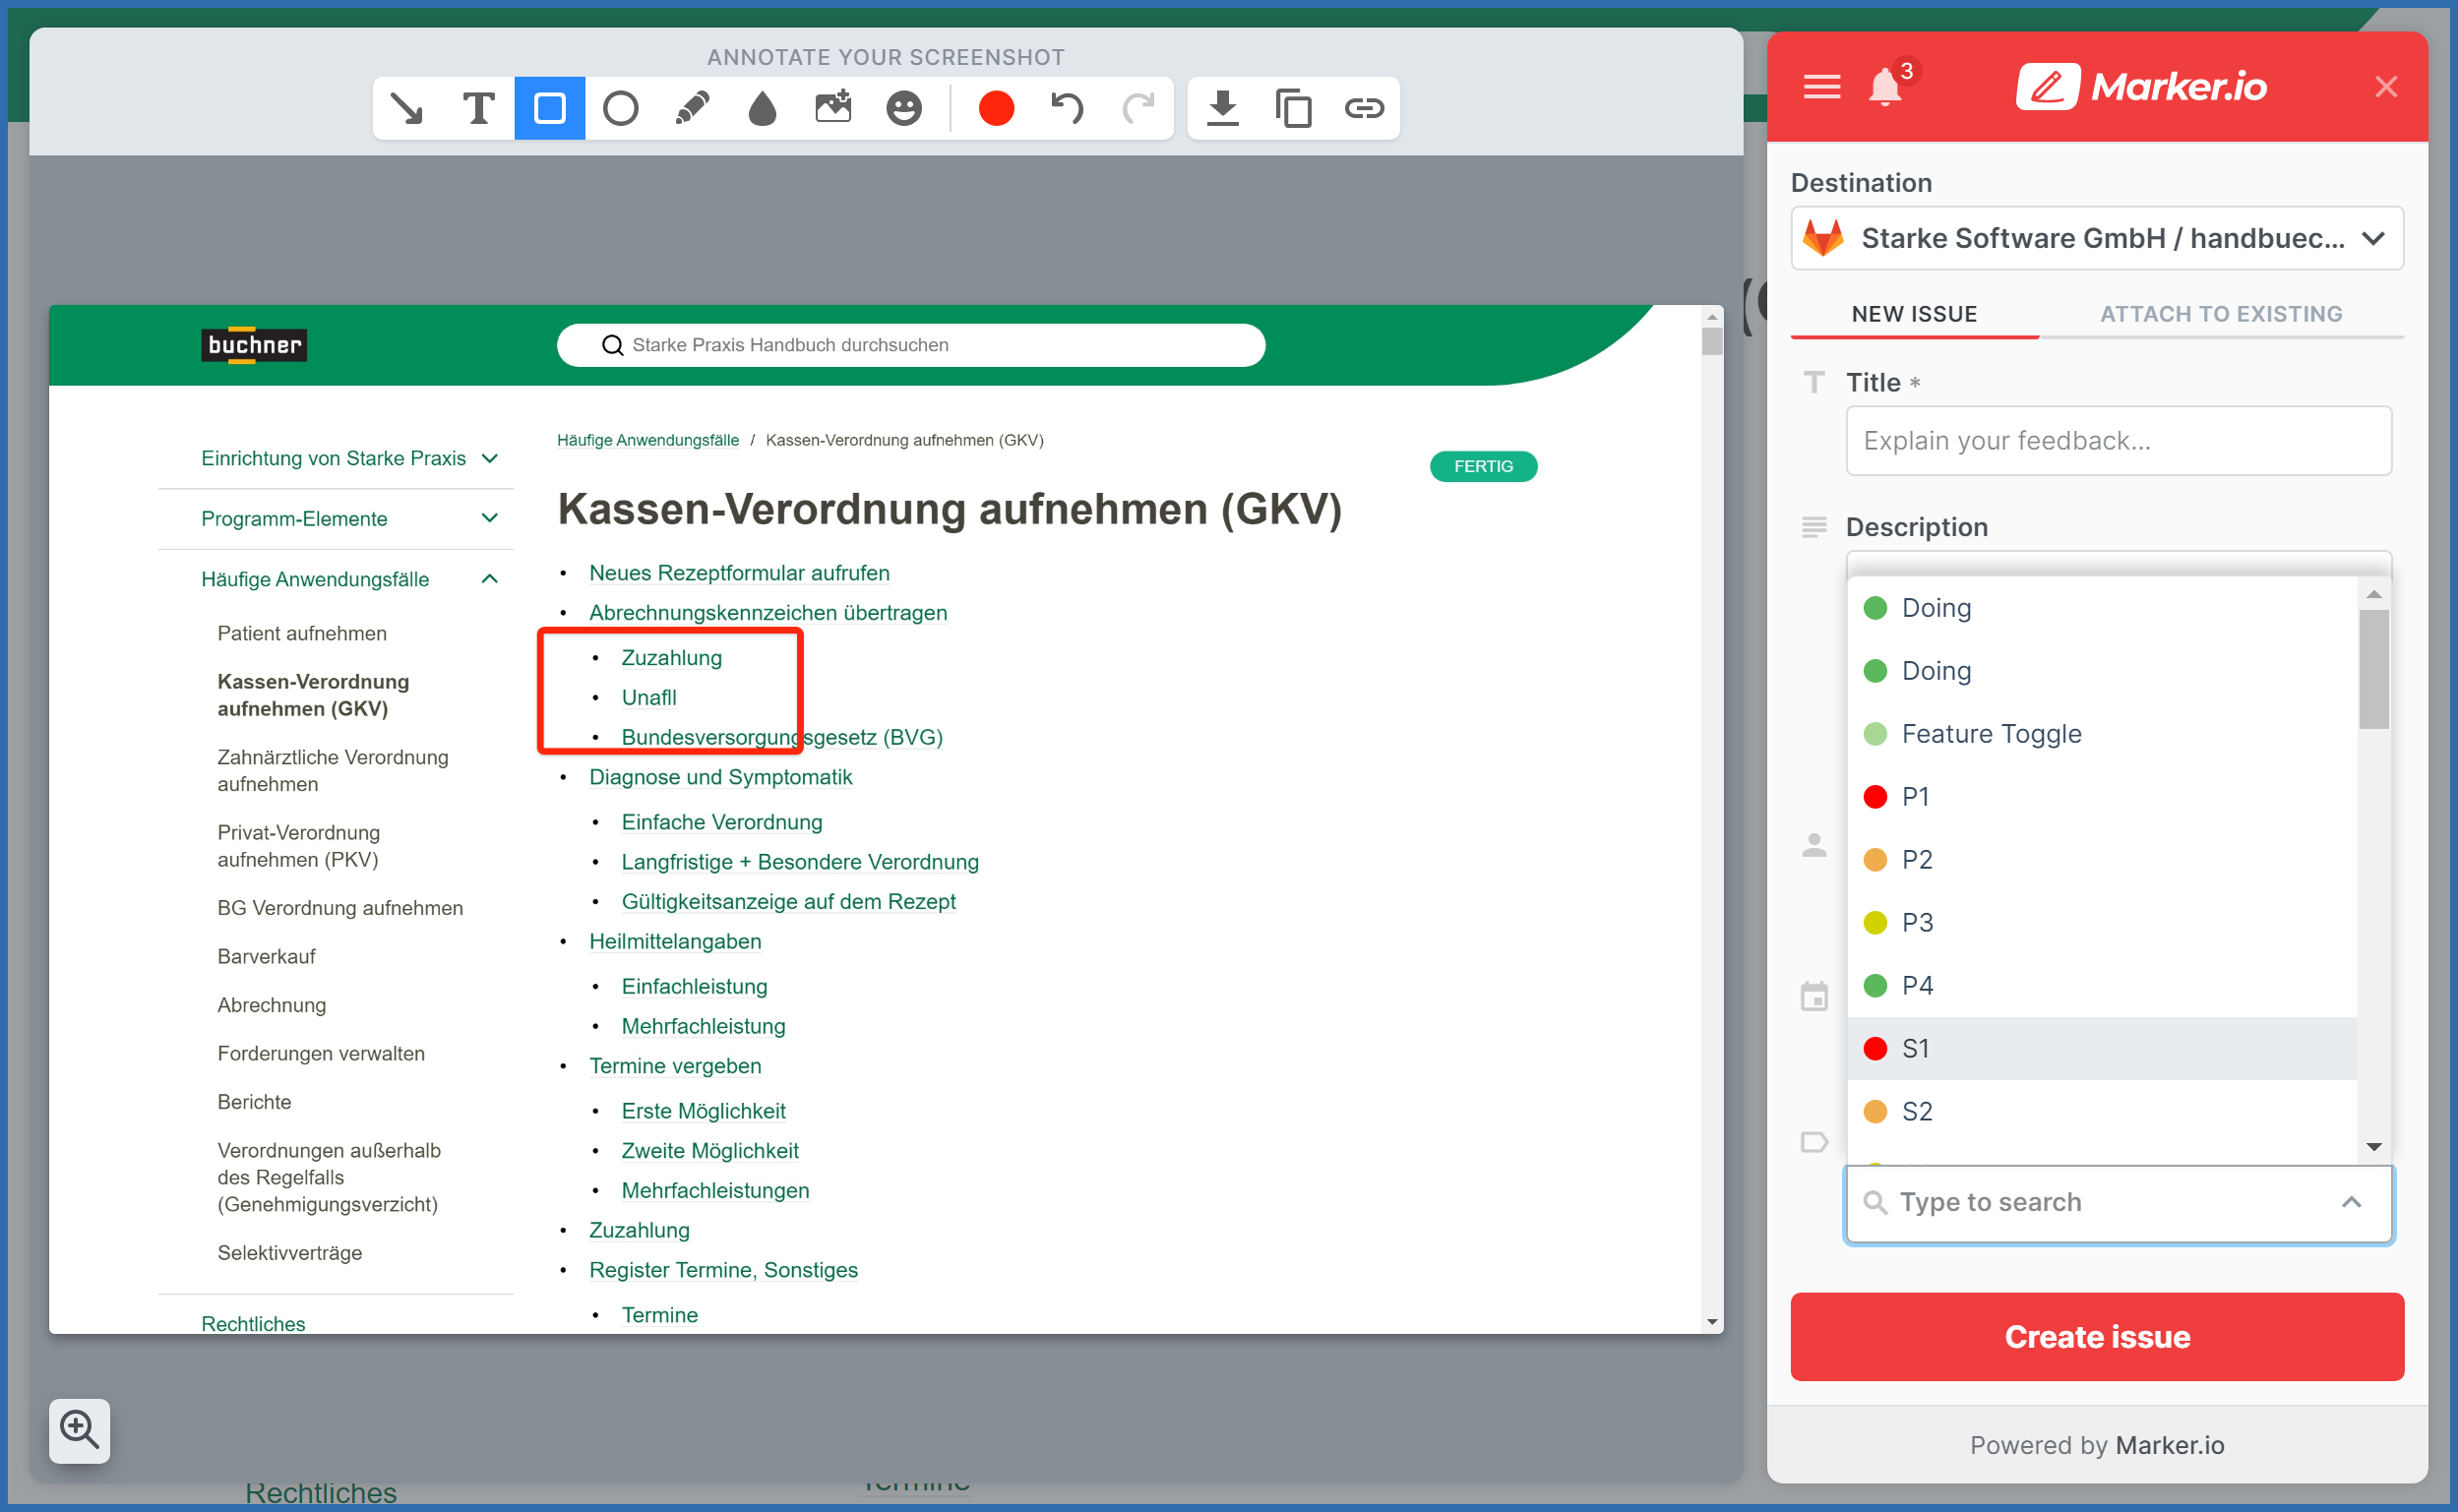
Task: Click the zoom magnifier button
Action: (79, 1430)
